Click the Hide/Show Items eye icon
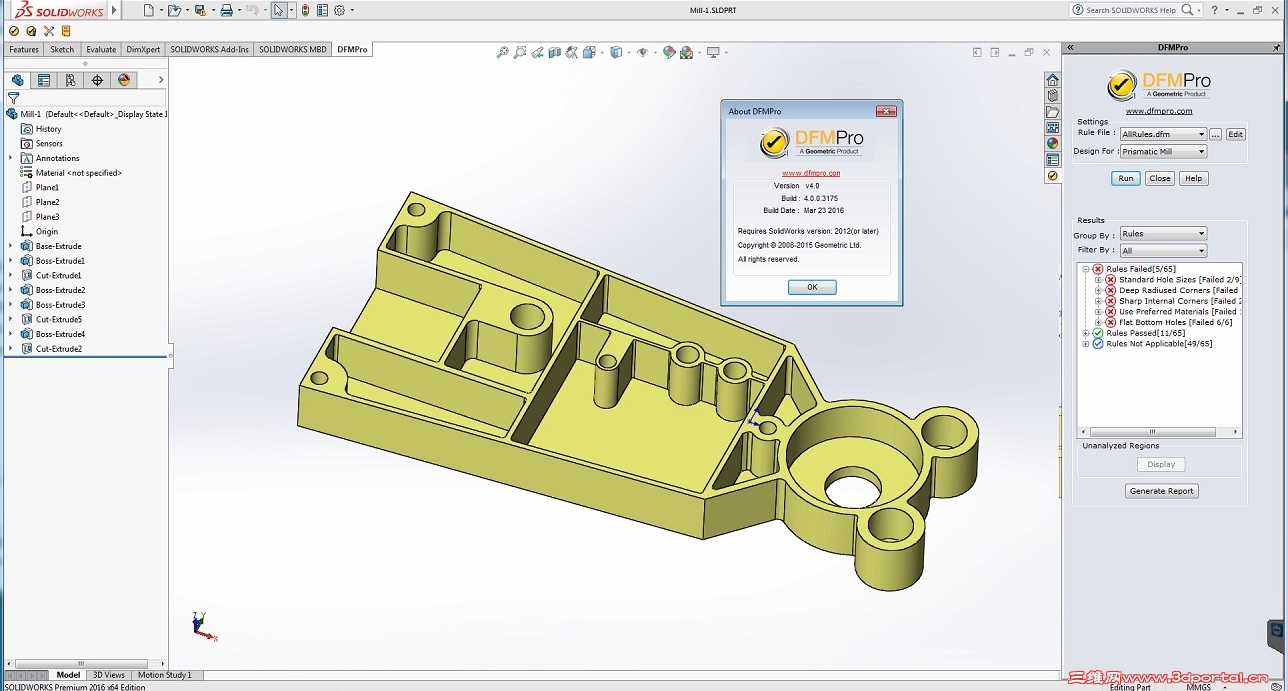 coord(642,52)
